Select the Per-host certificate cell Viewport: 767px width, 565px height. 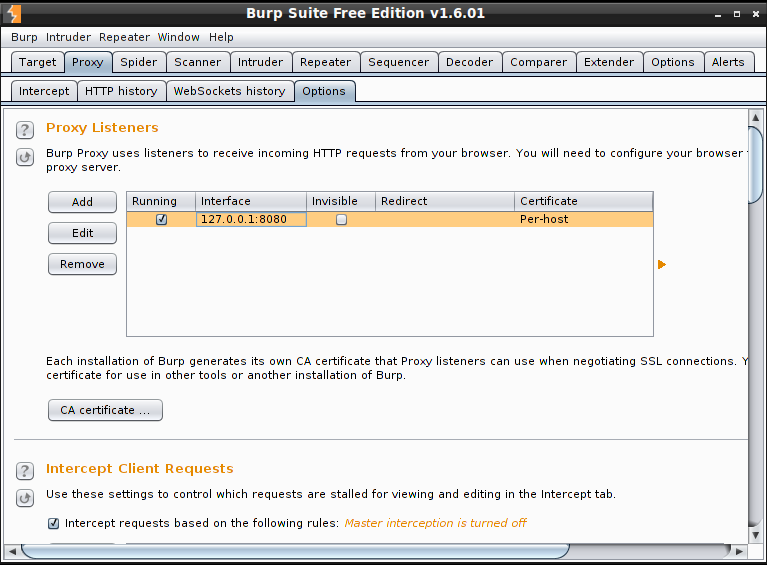point(584,220)
